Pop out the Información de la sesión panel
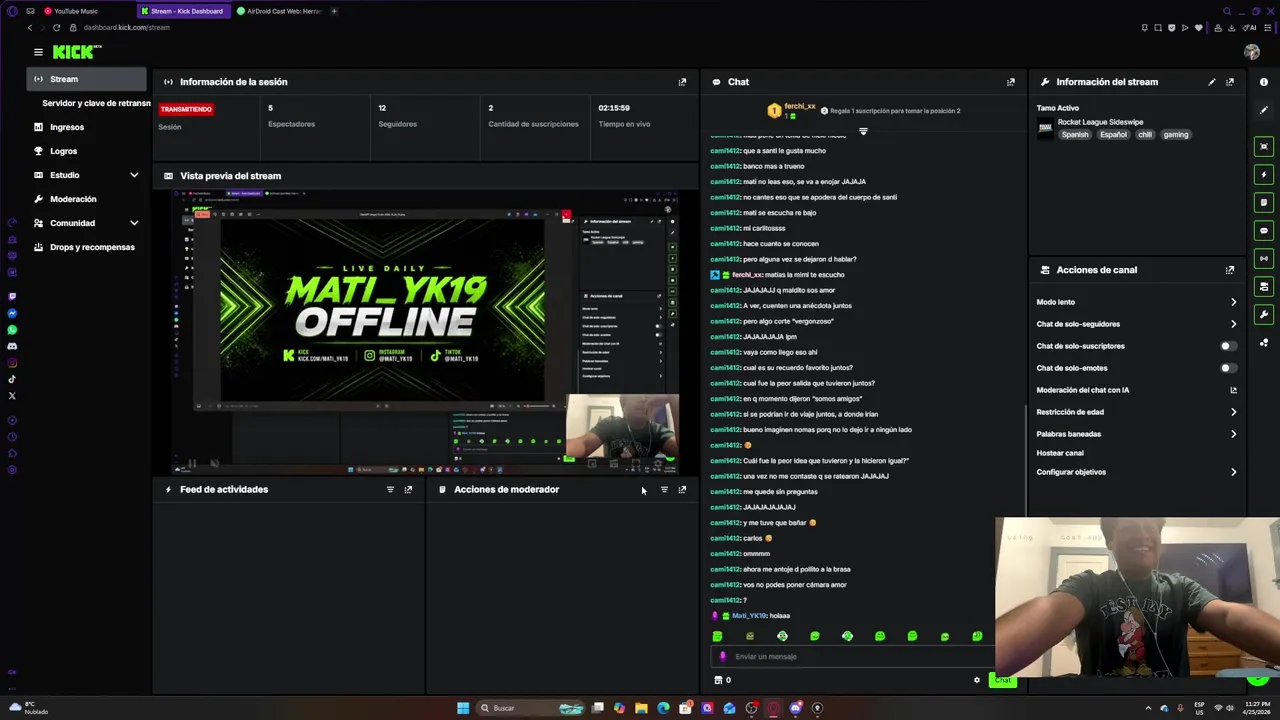This screenshot has height=720, width=1280. (682, 82)
